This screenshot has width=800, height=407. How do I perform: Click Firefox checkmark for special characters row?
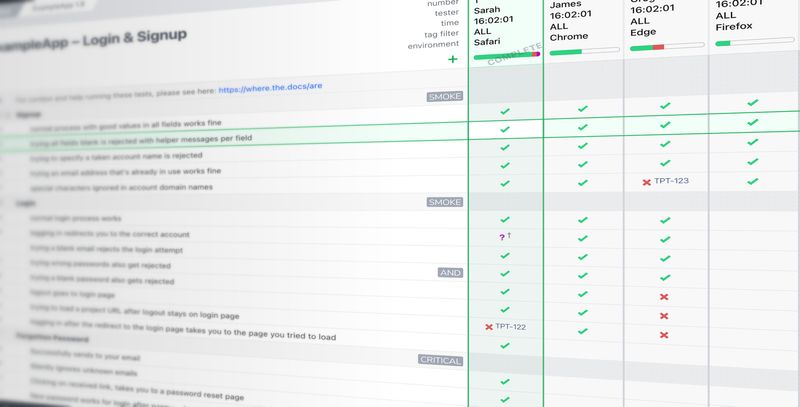(753, 182)
